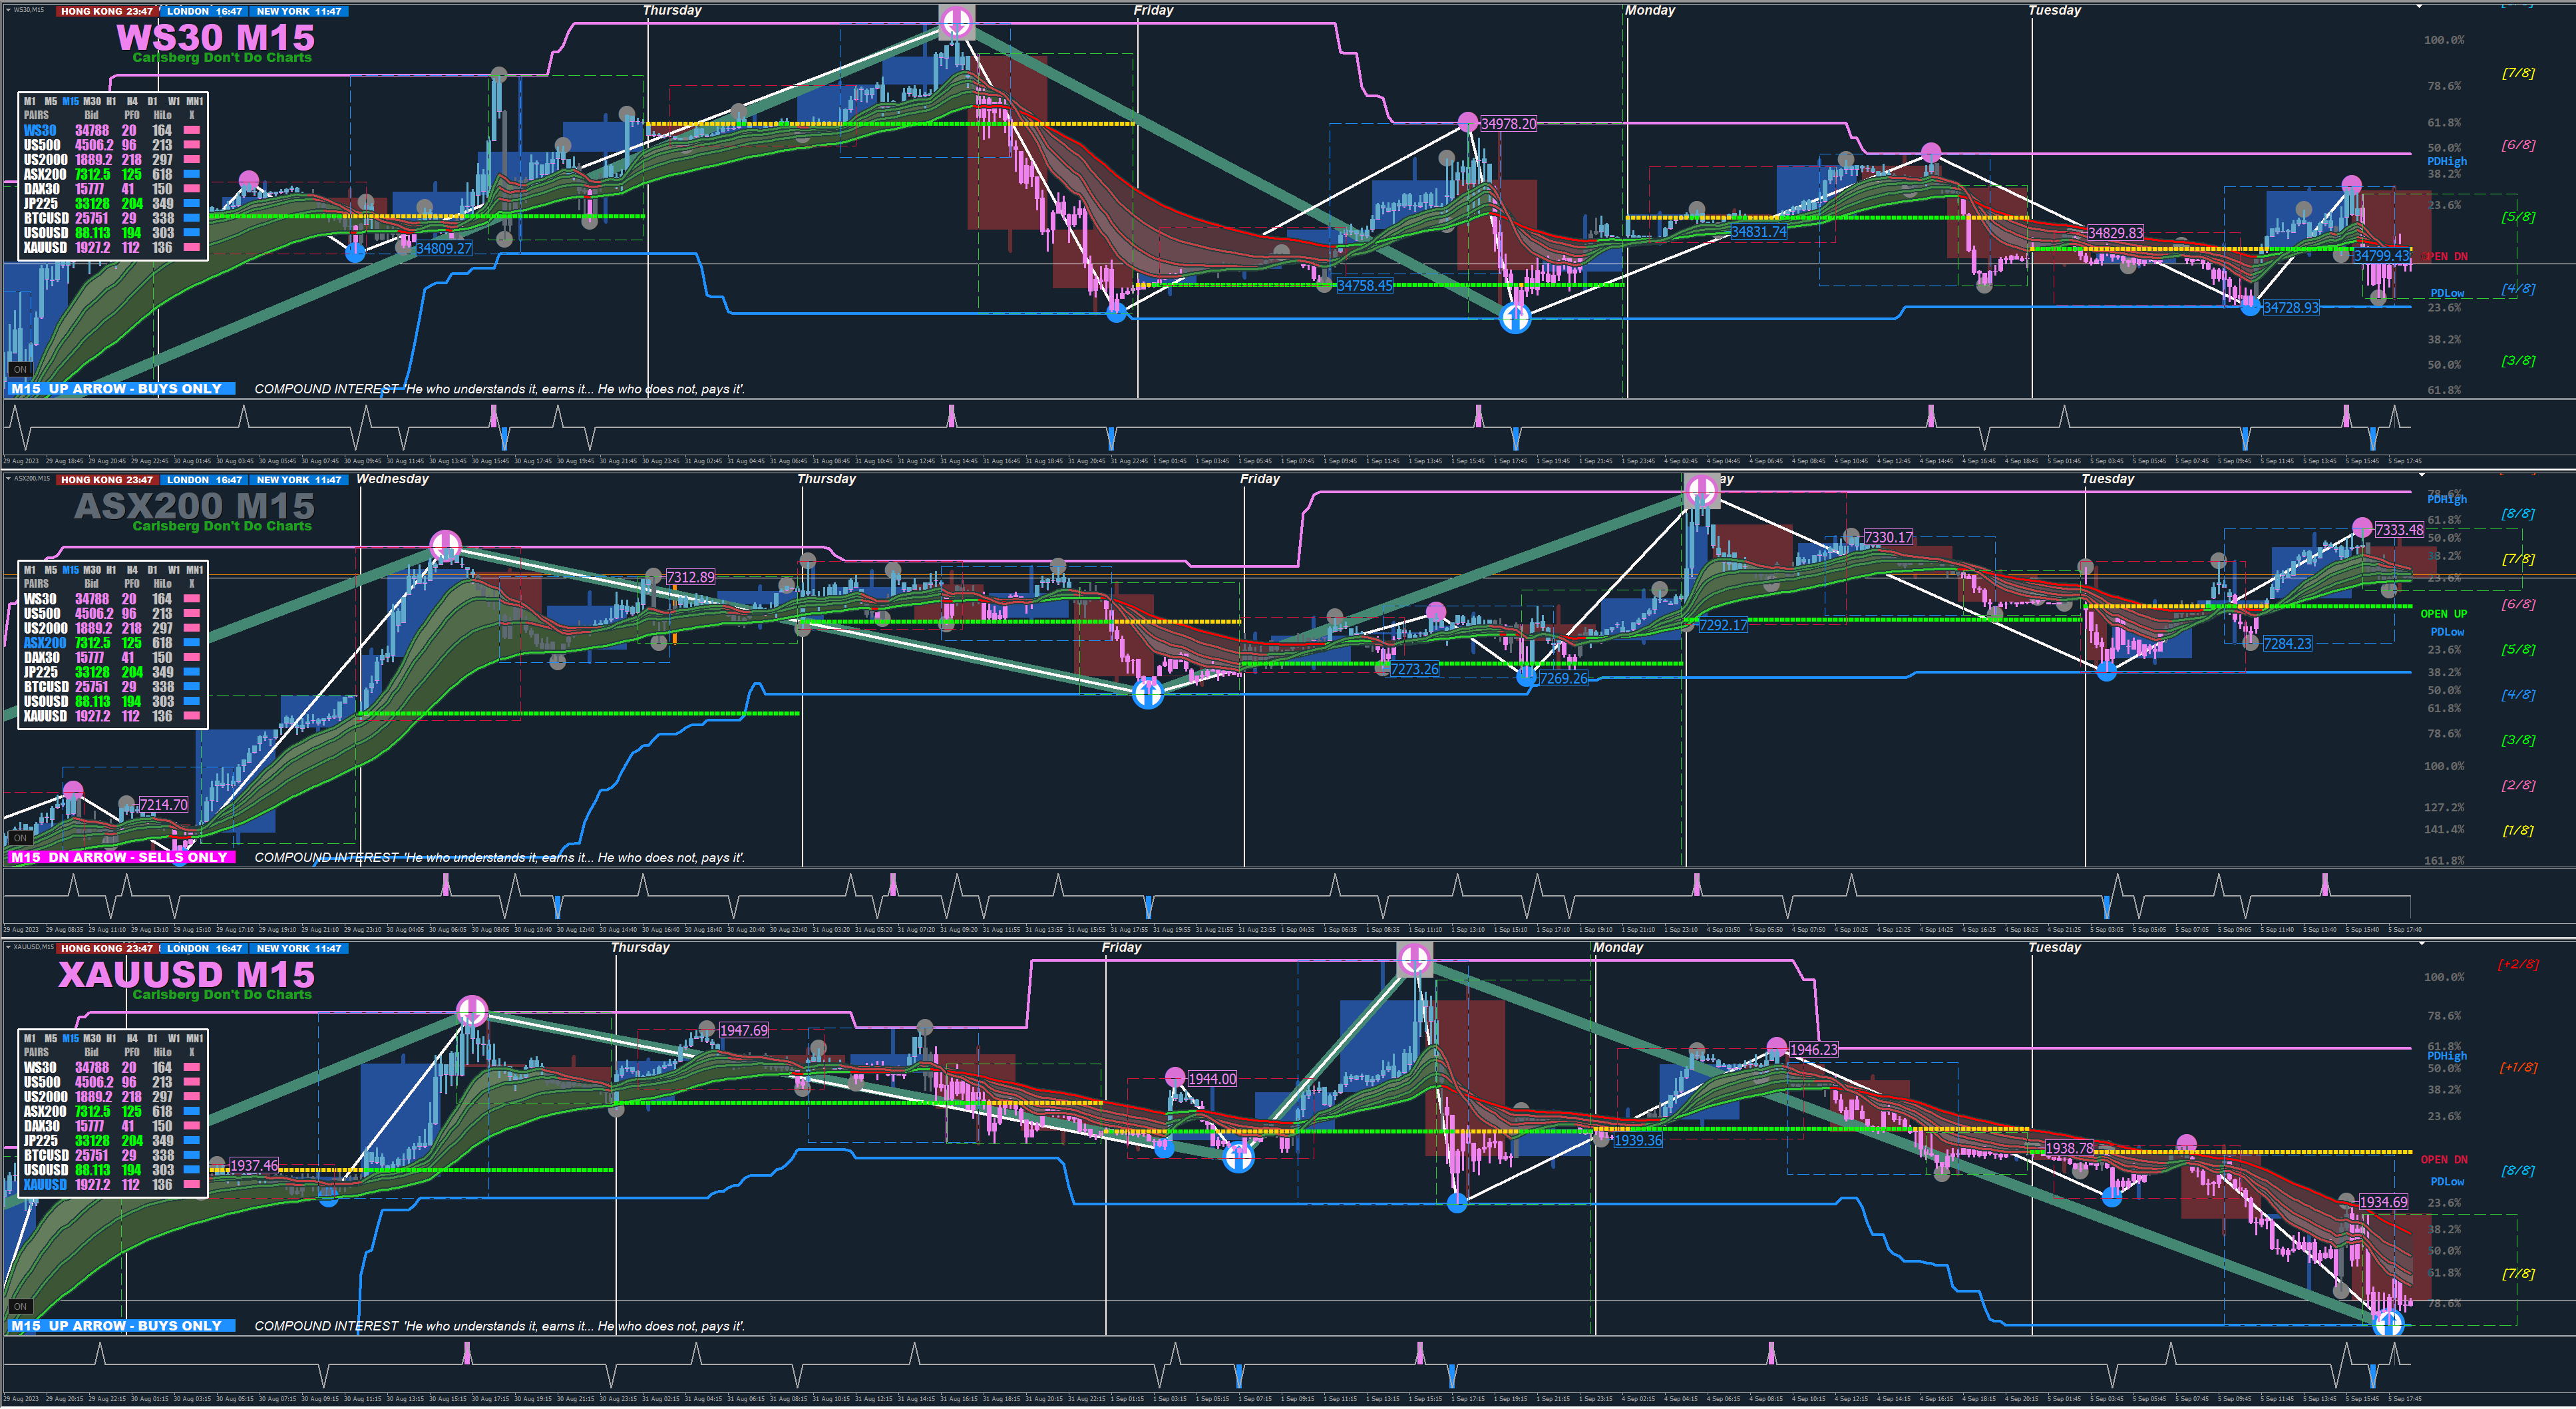Click the pink circle marker beside the 34978.20 label
Image resolution: width=2576 pixels, height=1409 pixels.
click(x=1467, y=122)
